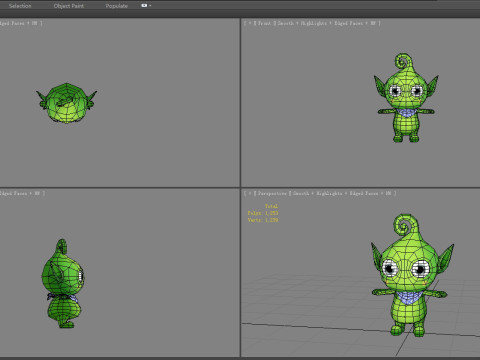Select the Verts count statistic text
Screen dimensions: 480x360
coord(263,220)
